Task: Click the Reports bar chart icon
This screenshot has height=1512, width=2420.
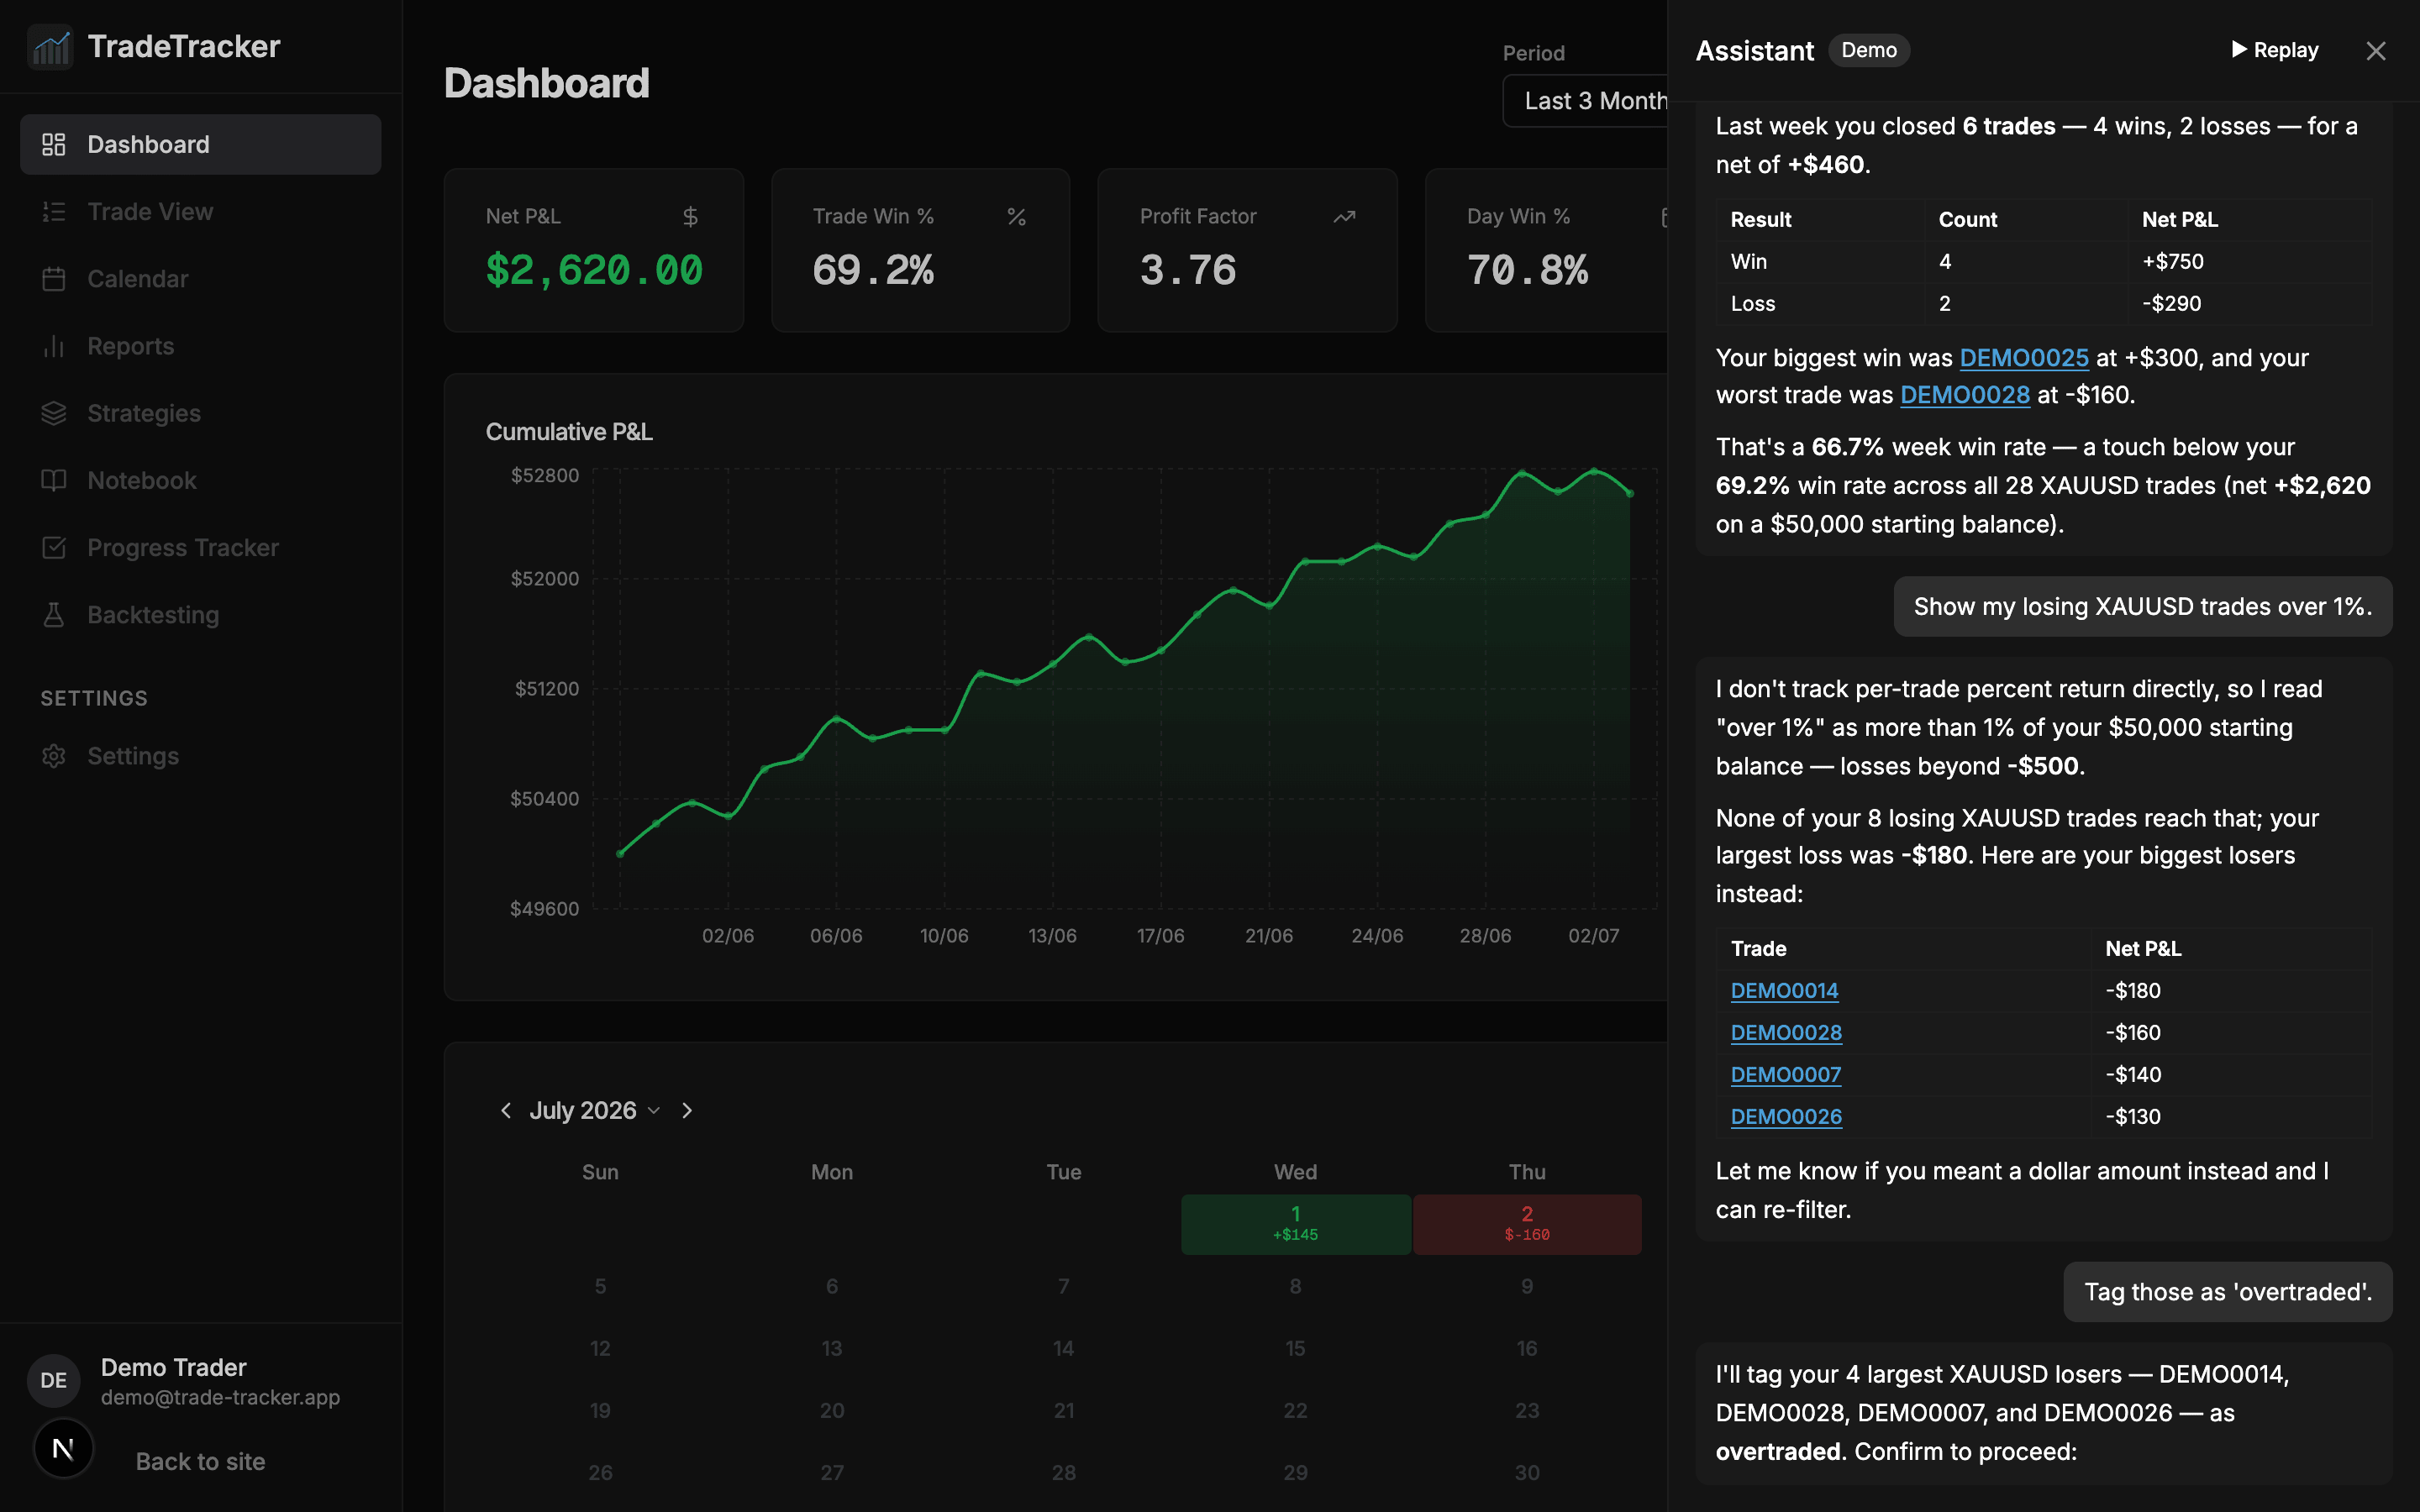Action: click(54, 346)
